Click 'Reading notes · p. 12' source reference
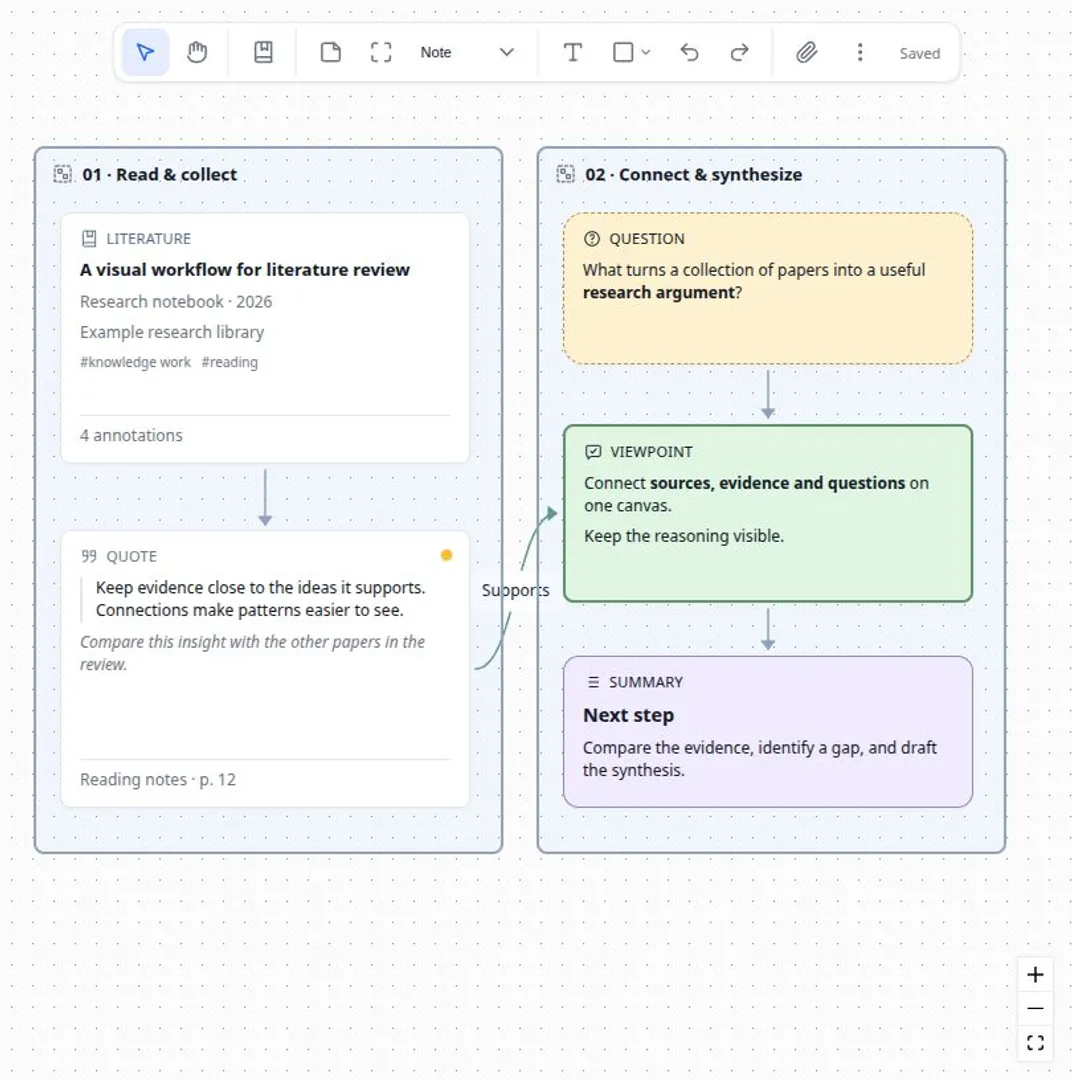The image size is (1072, 1080). [158, 779]
